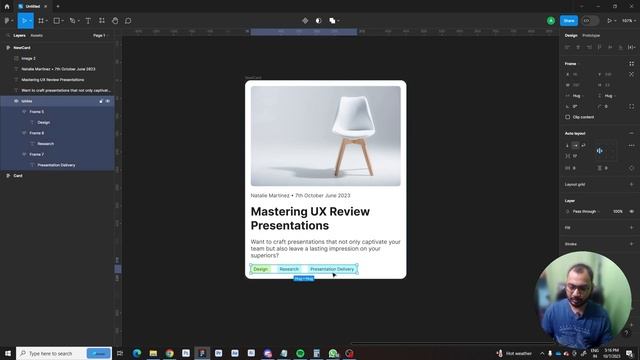Select the Rectangle shape tool

click(57, 20)
